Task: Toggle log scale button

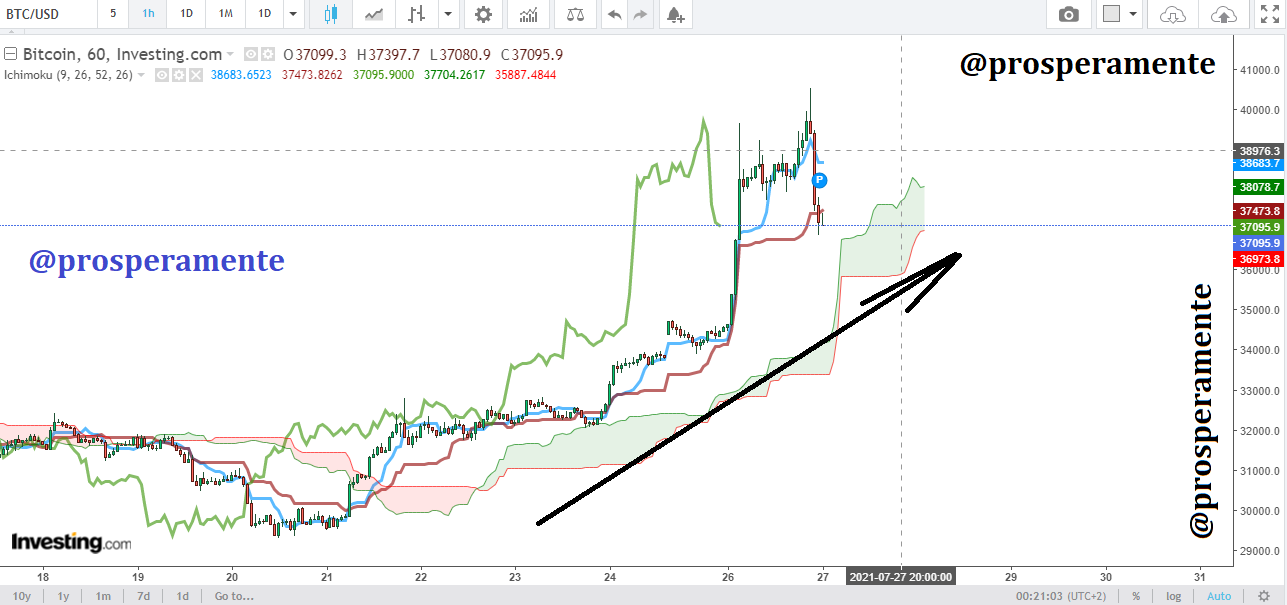Action: (1173, 595)
